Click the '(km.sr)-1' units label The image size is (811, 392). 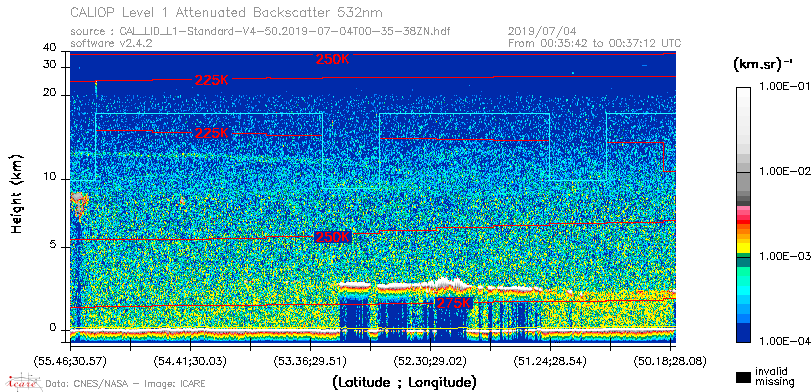pyautogui.click(x=763, y=64)
